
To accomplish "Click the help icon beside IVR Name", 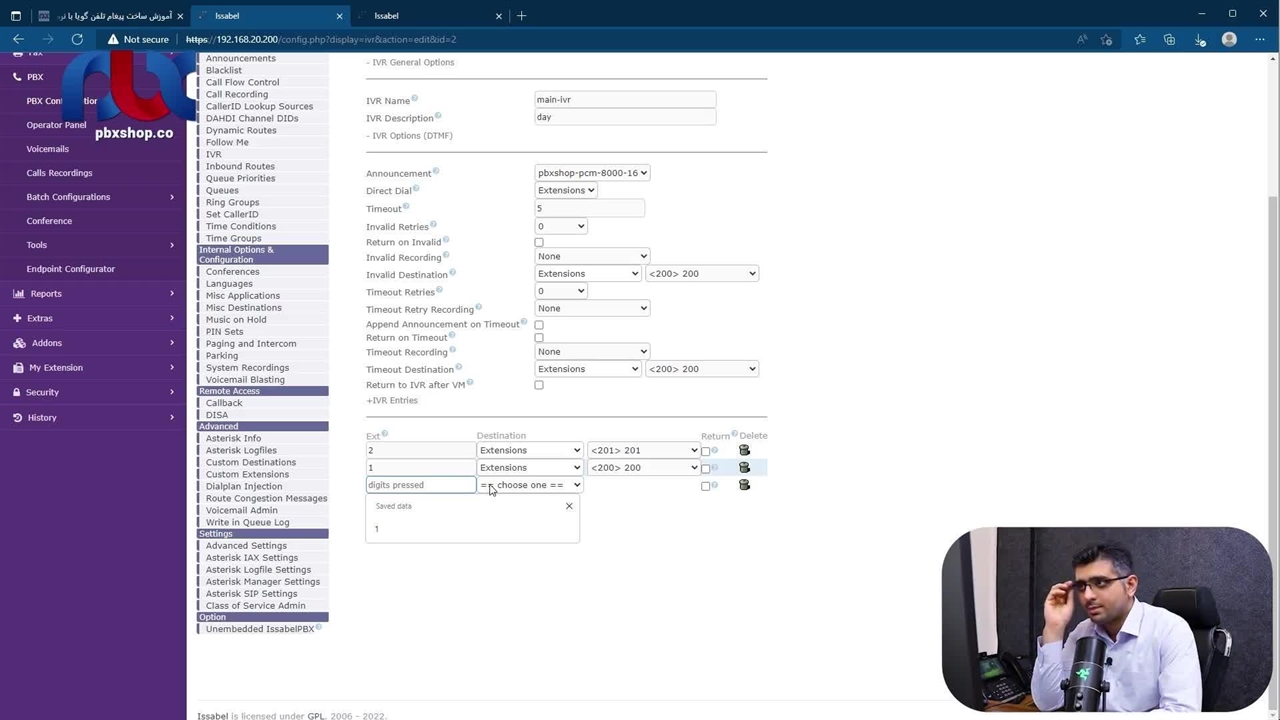I will [x=415, y=98].
